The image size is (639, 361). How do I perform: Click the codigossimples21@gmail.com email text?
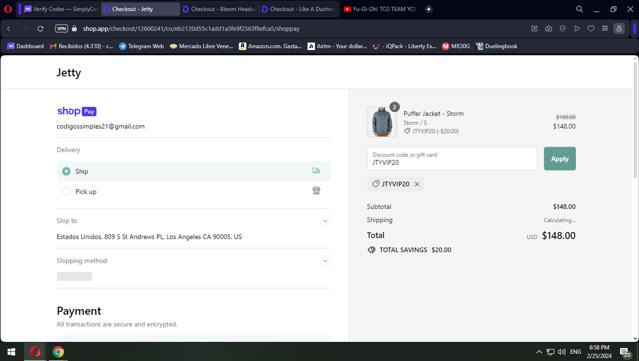click(x=101, y=126)
